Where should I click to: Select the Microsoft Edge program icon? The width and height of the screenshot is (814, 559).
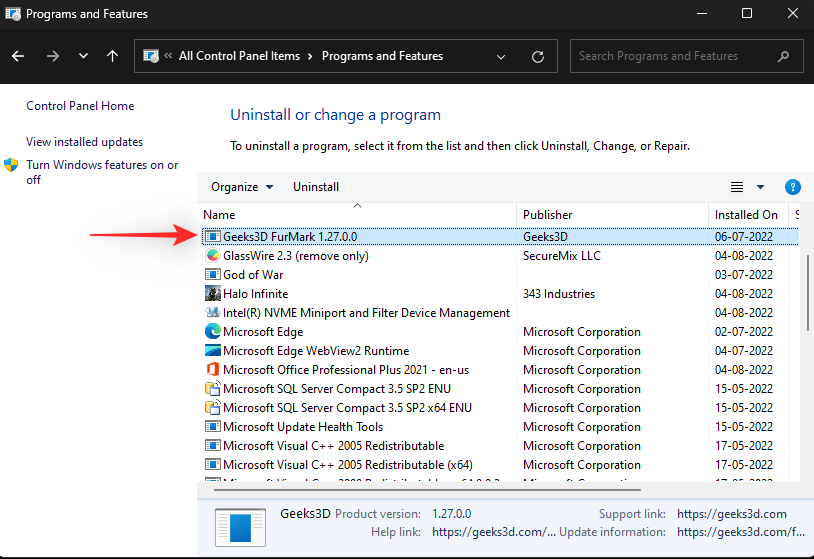(x=212, y=332)
